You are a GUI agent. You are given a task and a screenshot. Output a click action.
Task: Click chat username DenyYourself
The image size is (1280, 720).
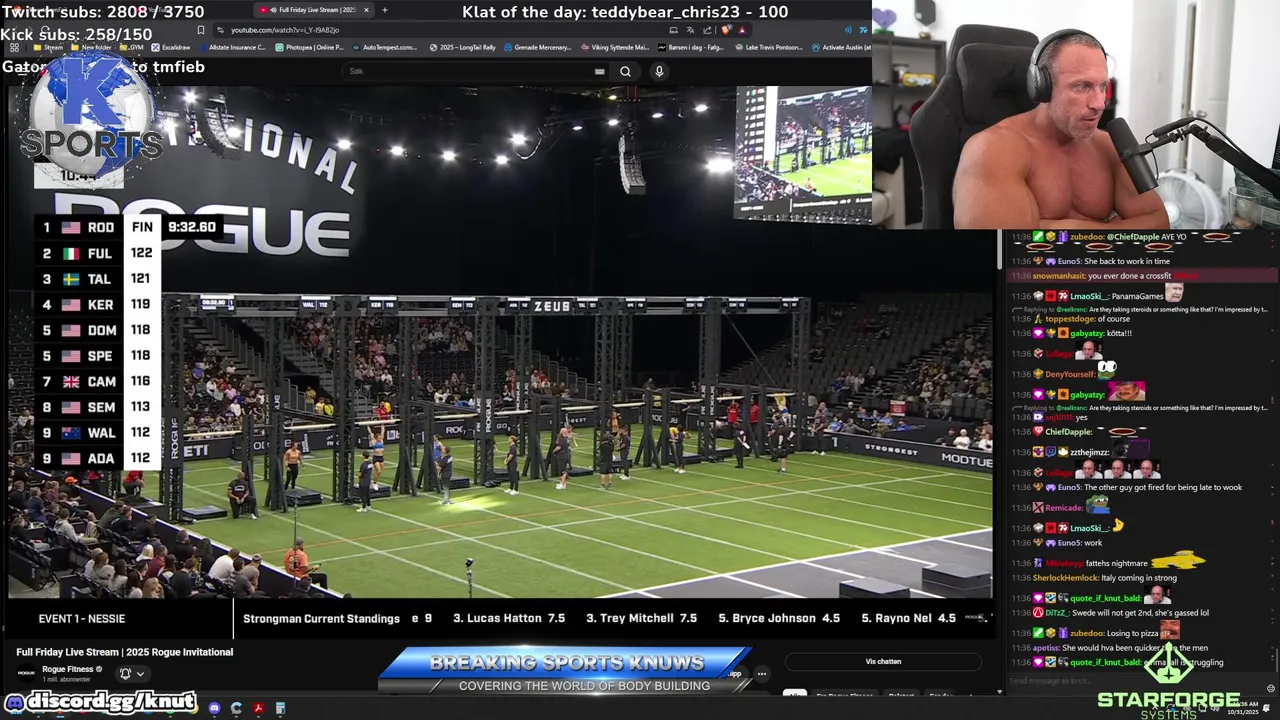click(x=1069, y=374)
